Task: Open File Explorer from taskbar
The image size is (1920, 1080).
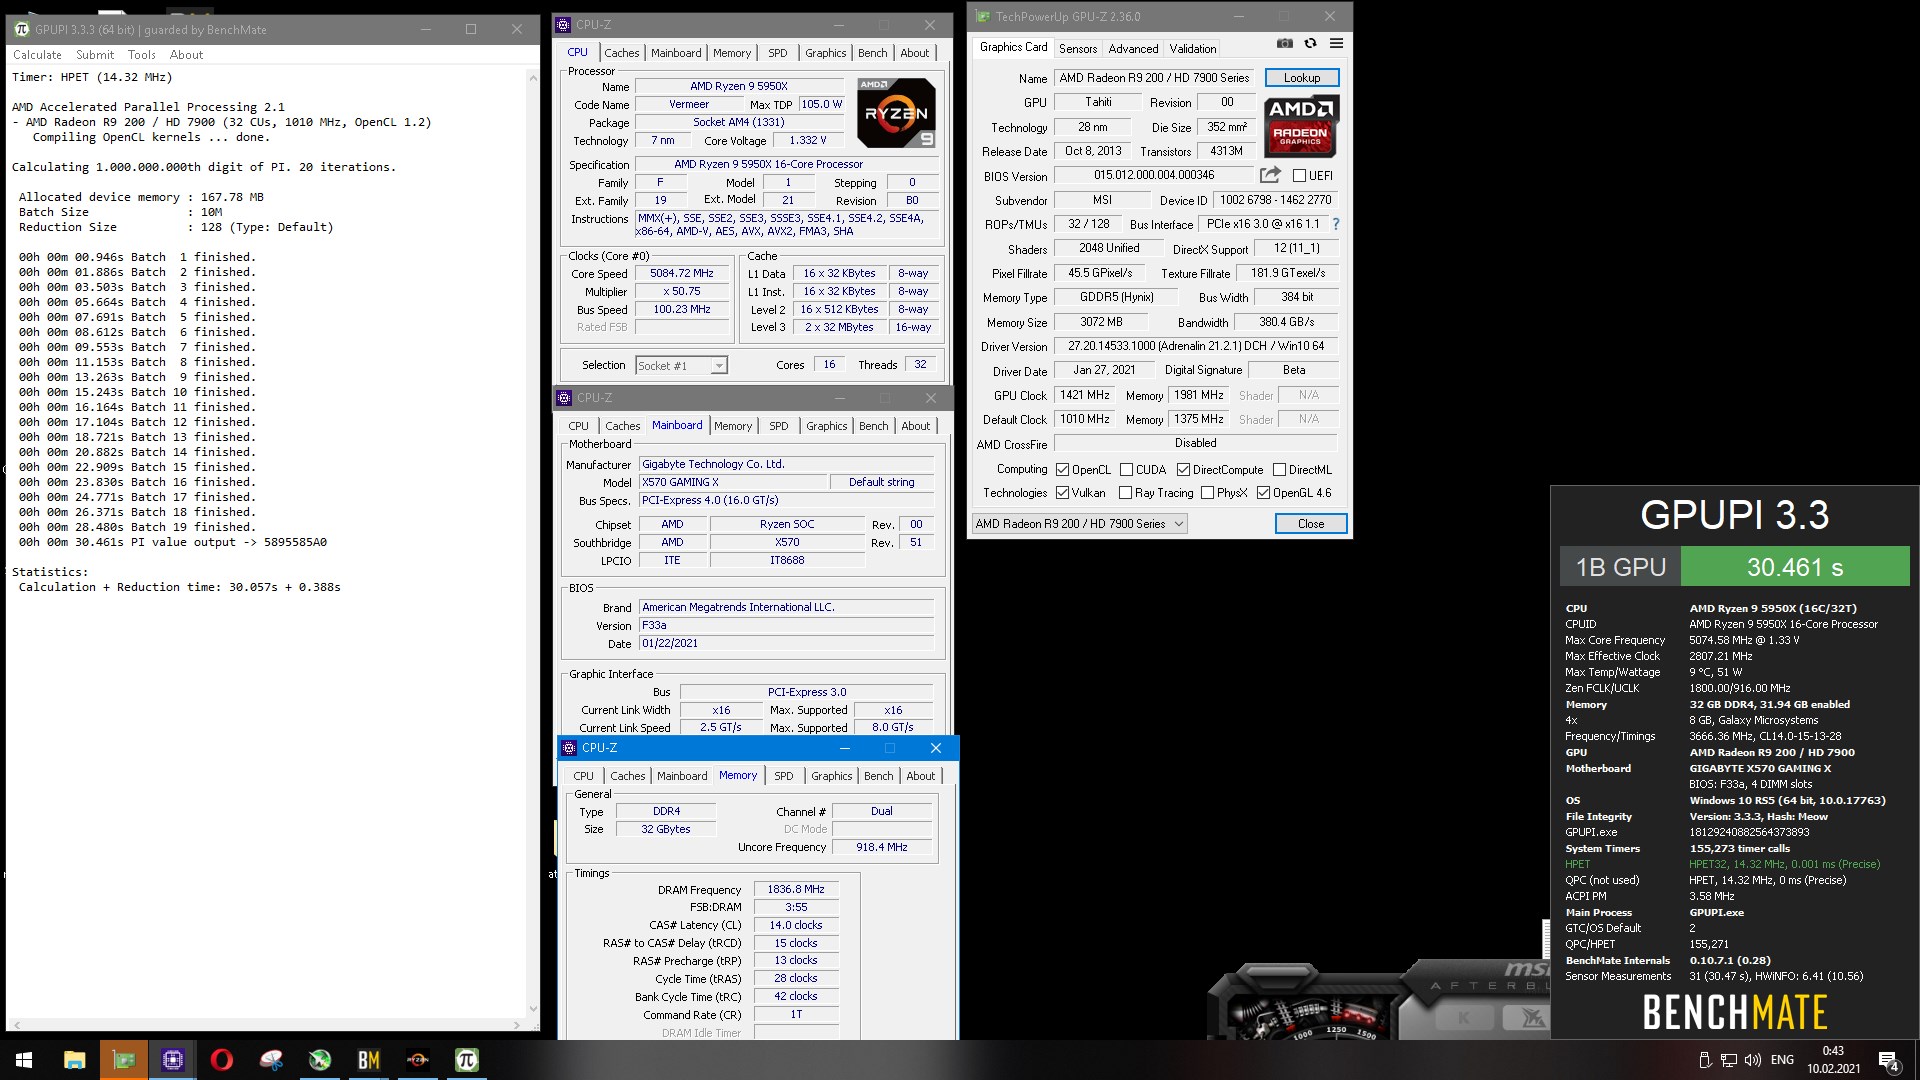Action: (74, 1060)
